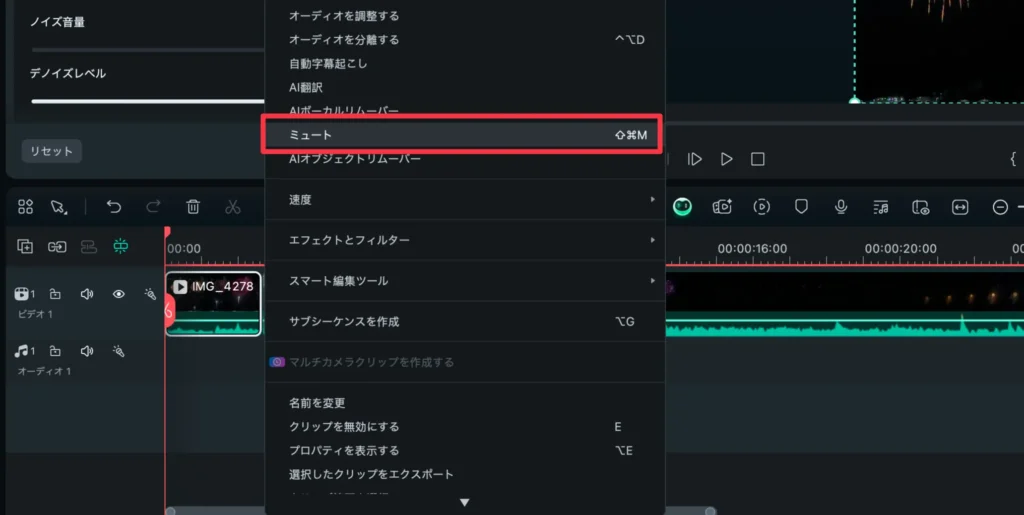Click the green AI assistant icon

pos(682,207)
